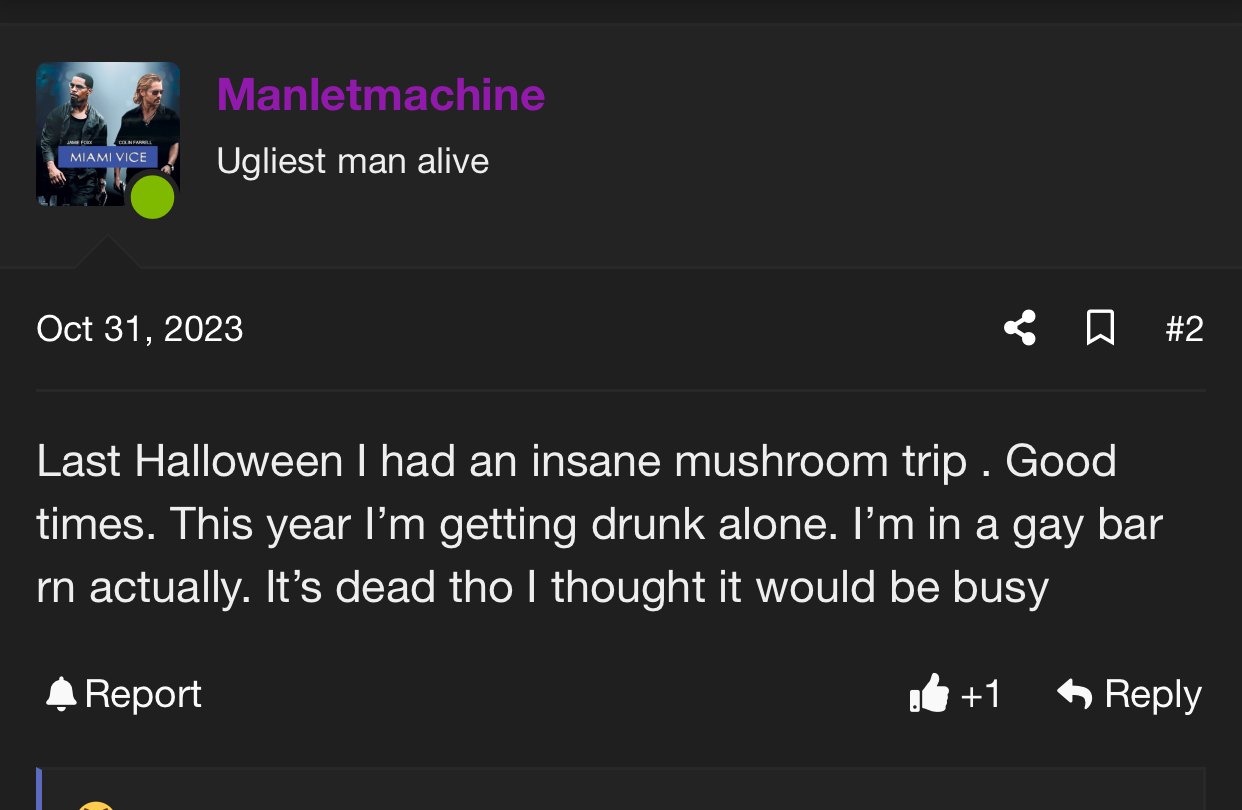Click the share post icon
This screenshot has width=1242, height=810.
1019,328
